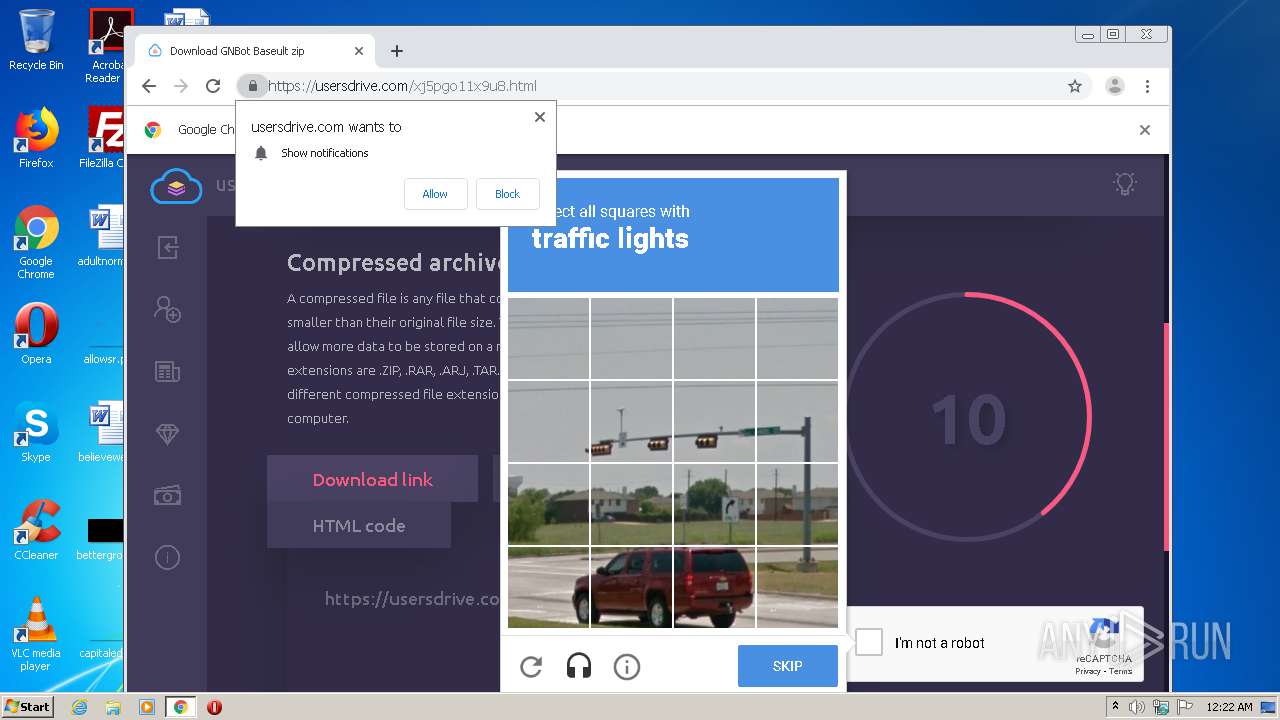Open a new browser tab
The width and height of the screenshot is (1280, 720).
pyautogui.click(x=397, y=51)
